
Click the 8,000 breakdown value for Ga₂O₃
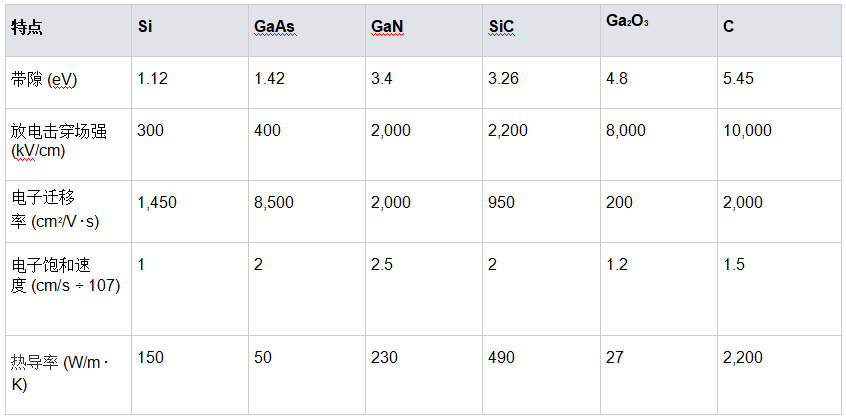tap(626, 131)
